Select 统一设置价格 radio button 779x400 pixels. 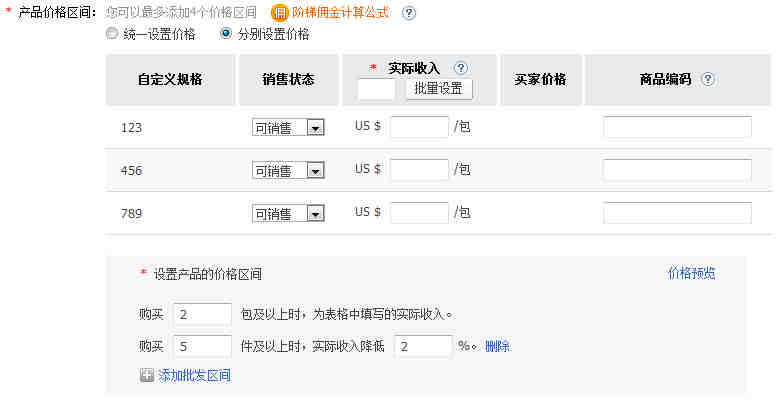112,33
